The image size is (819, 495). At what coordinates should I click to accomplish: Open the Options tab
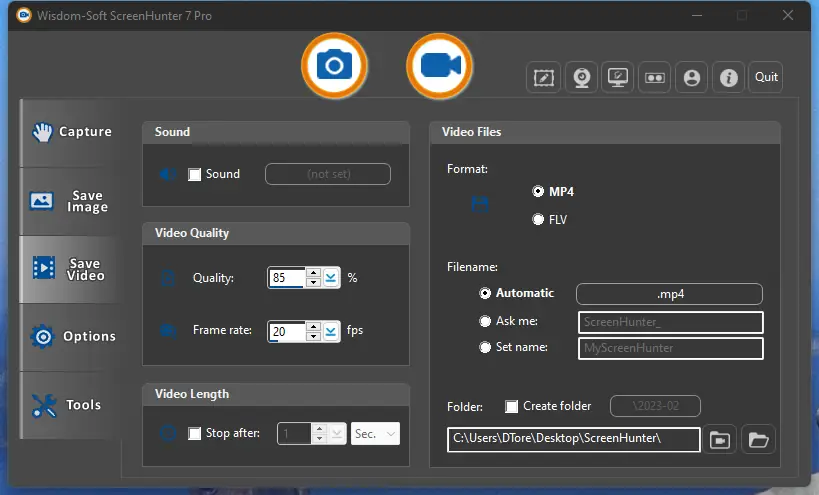[71, 337]
